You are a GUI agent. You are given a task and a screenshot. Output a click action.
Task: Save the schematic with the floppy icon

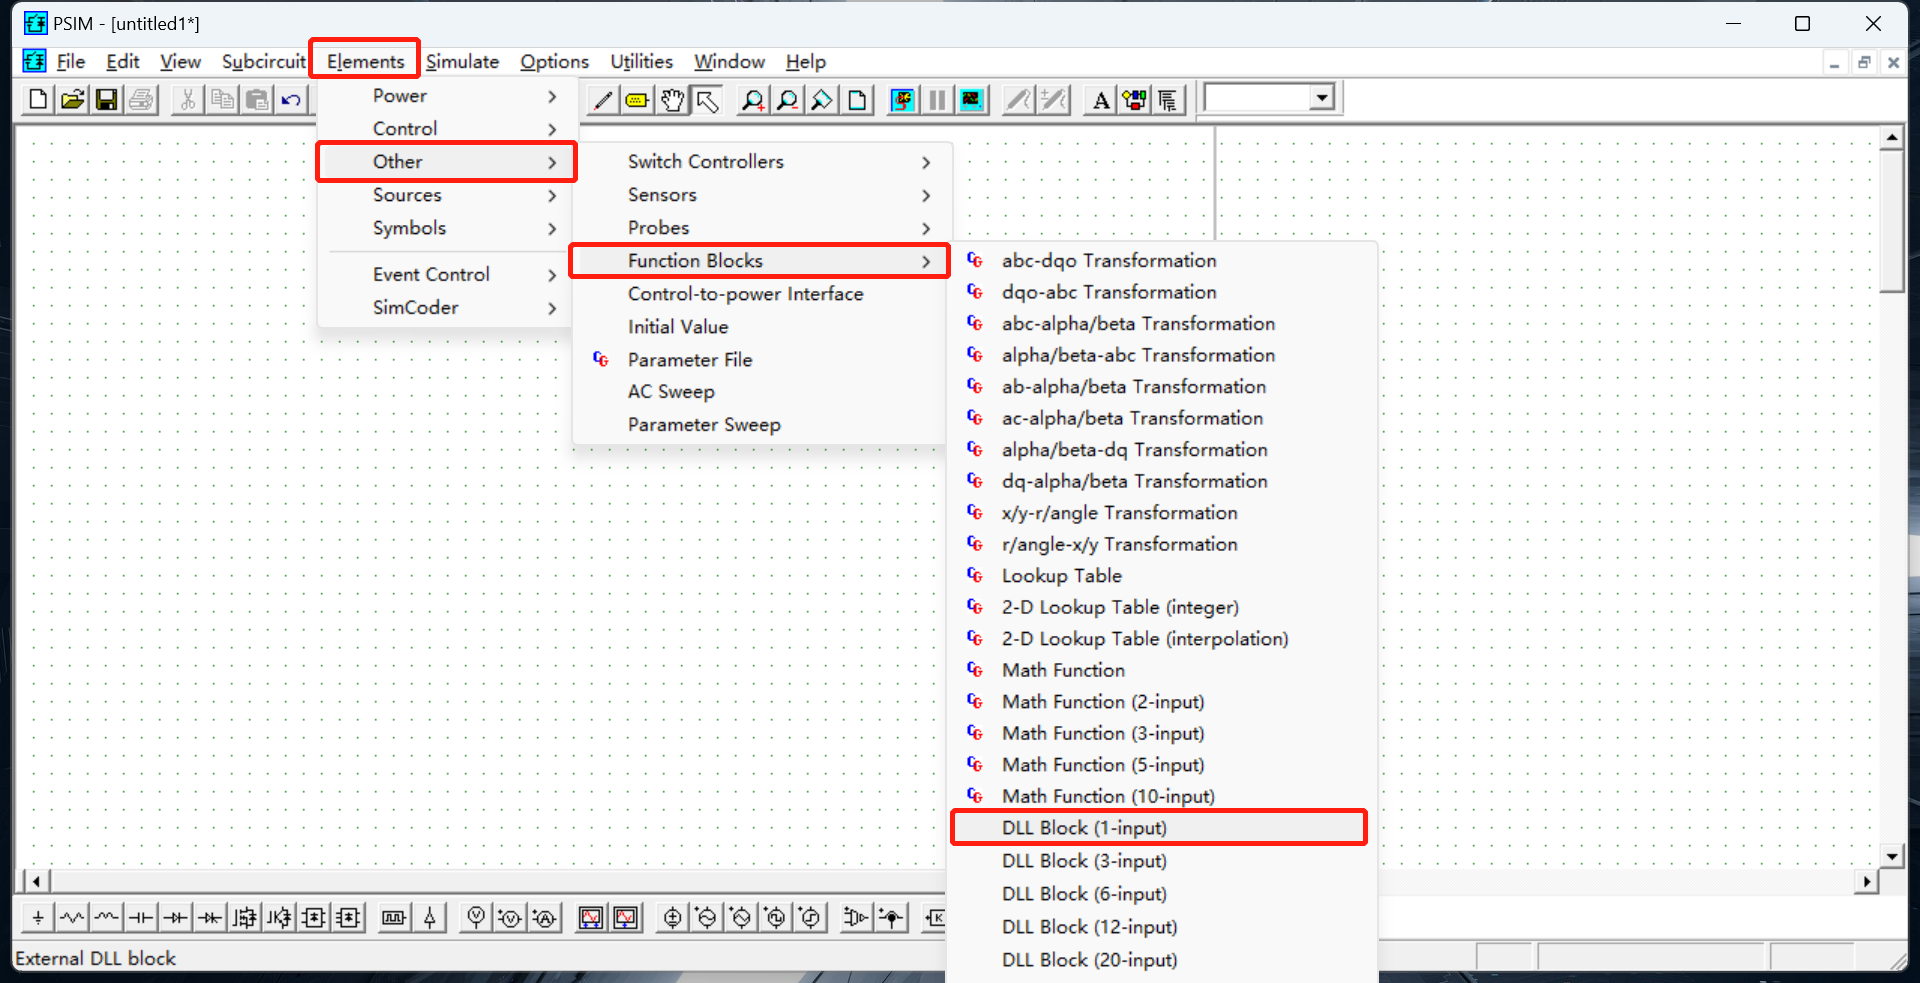(106, 100)
